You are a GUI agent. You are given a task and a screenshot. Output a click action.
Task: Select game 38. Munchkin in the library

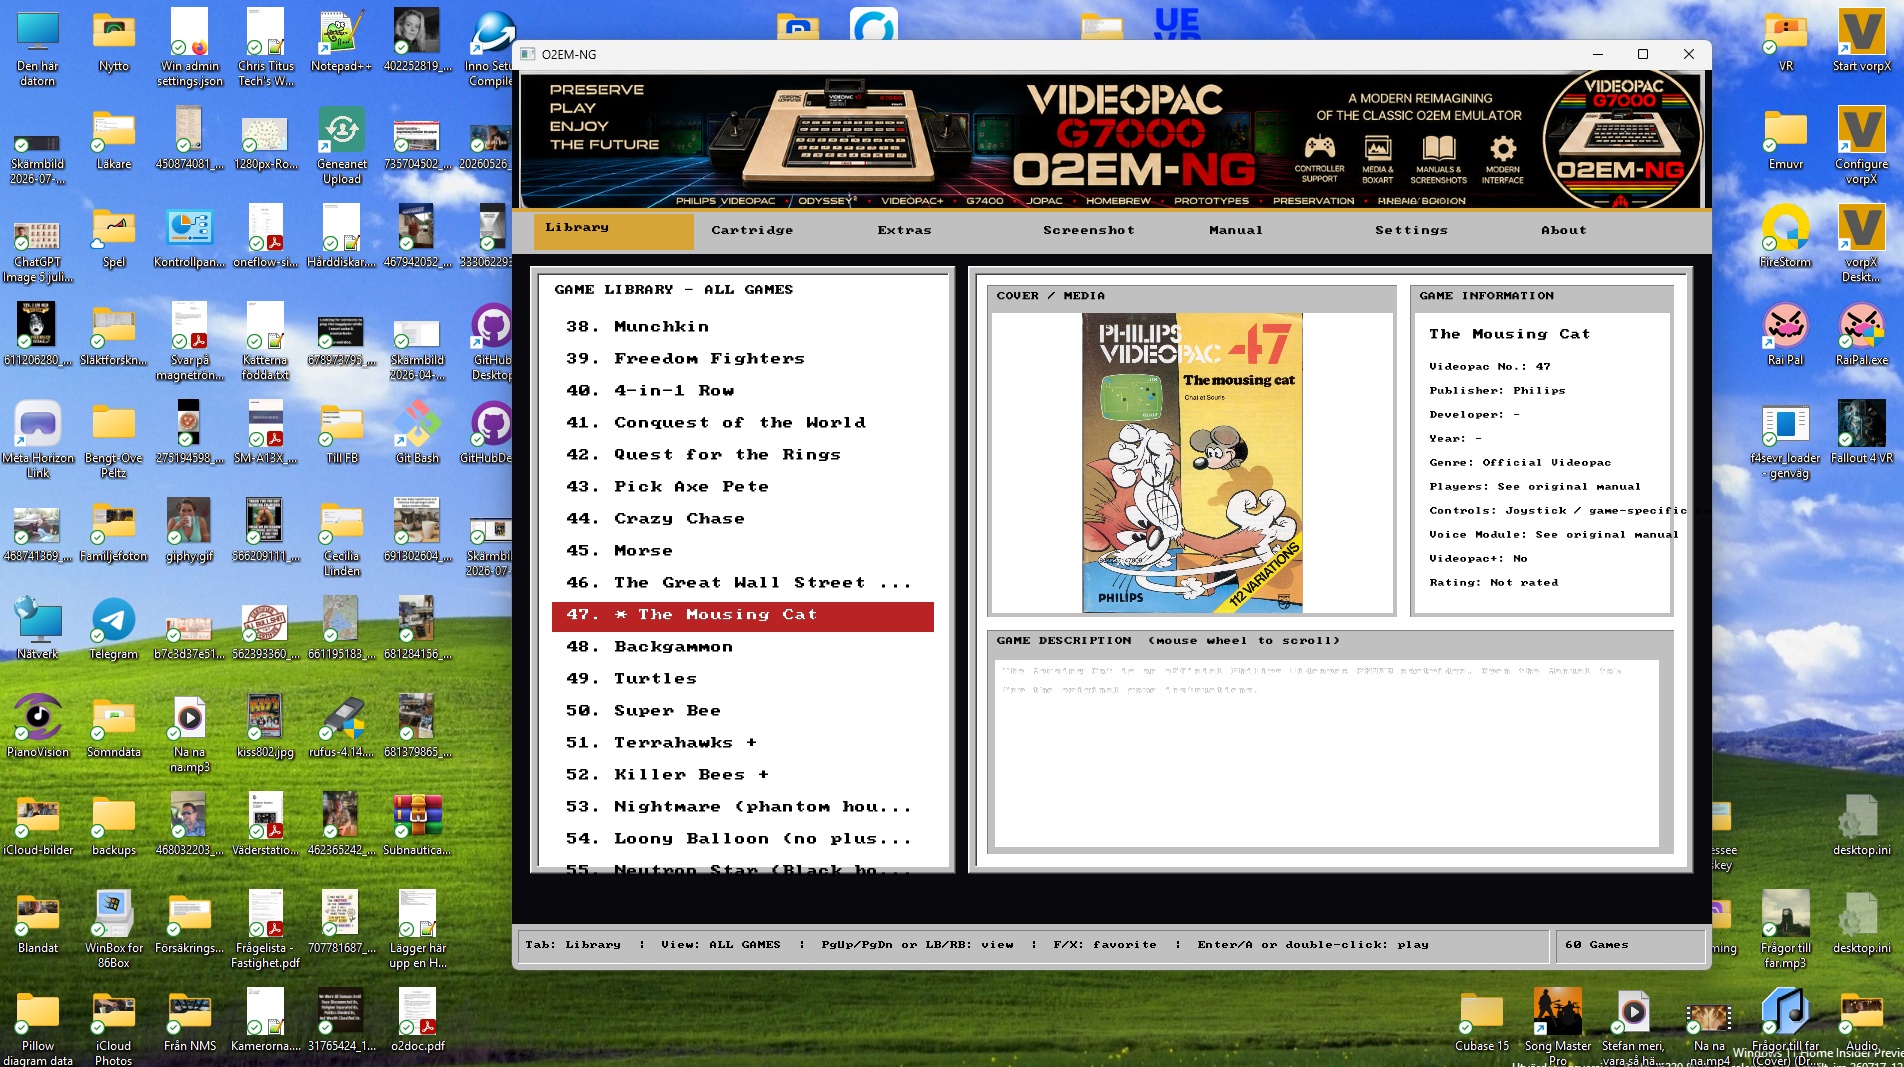coord(742,327)
